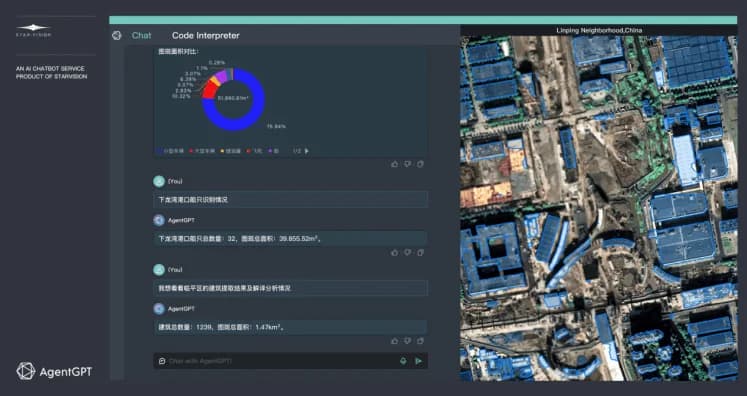
Task: Click the Star Vision logo at top left
Action: pyautogui.click(x=33, y=30)
